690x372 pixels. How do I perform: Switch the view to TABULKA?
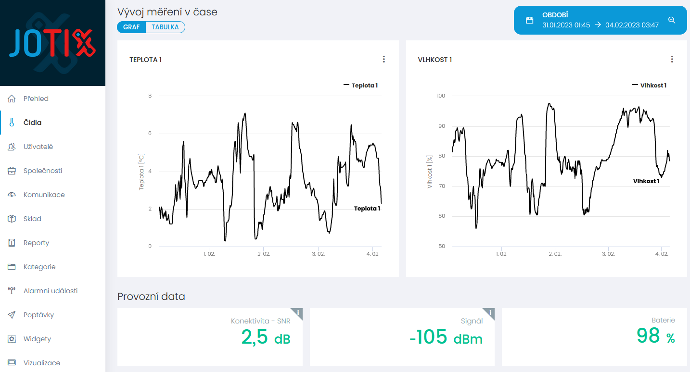[x=165, y=27]
